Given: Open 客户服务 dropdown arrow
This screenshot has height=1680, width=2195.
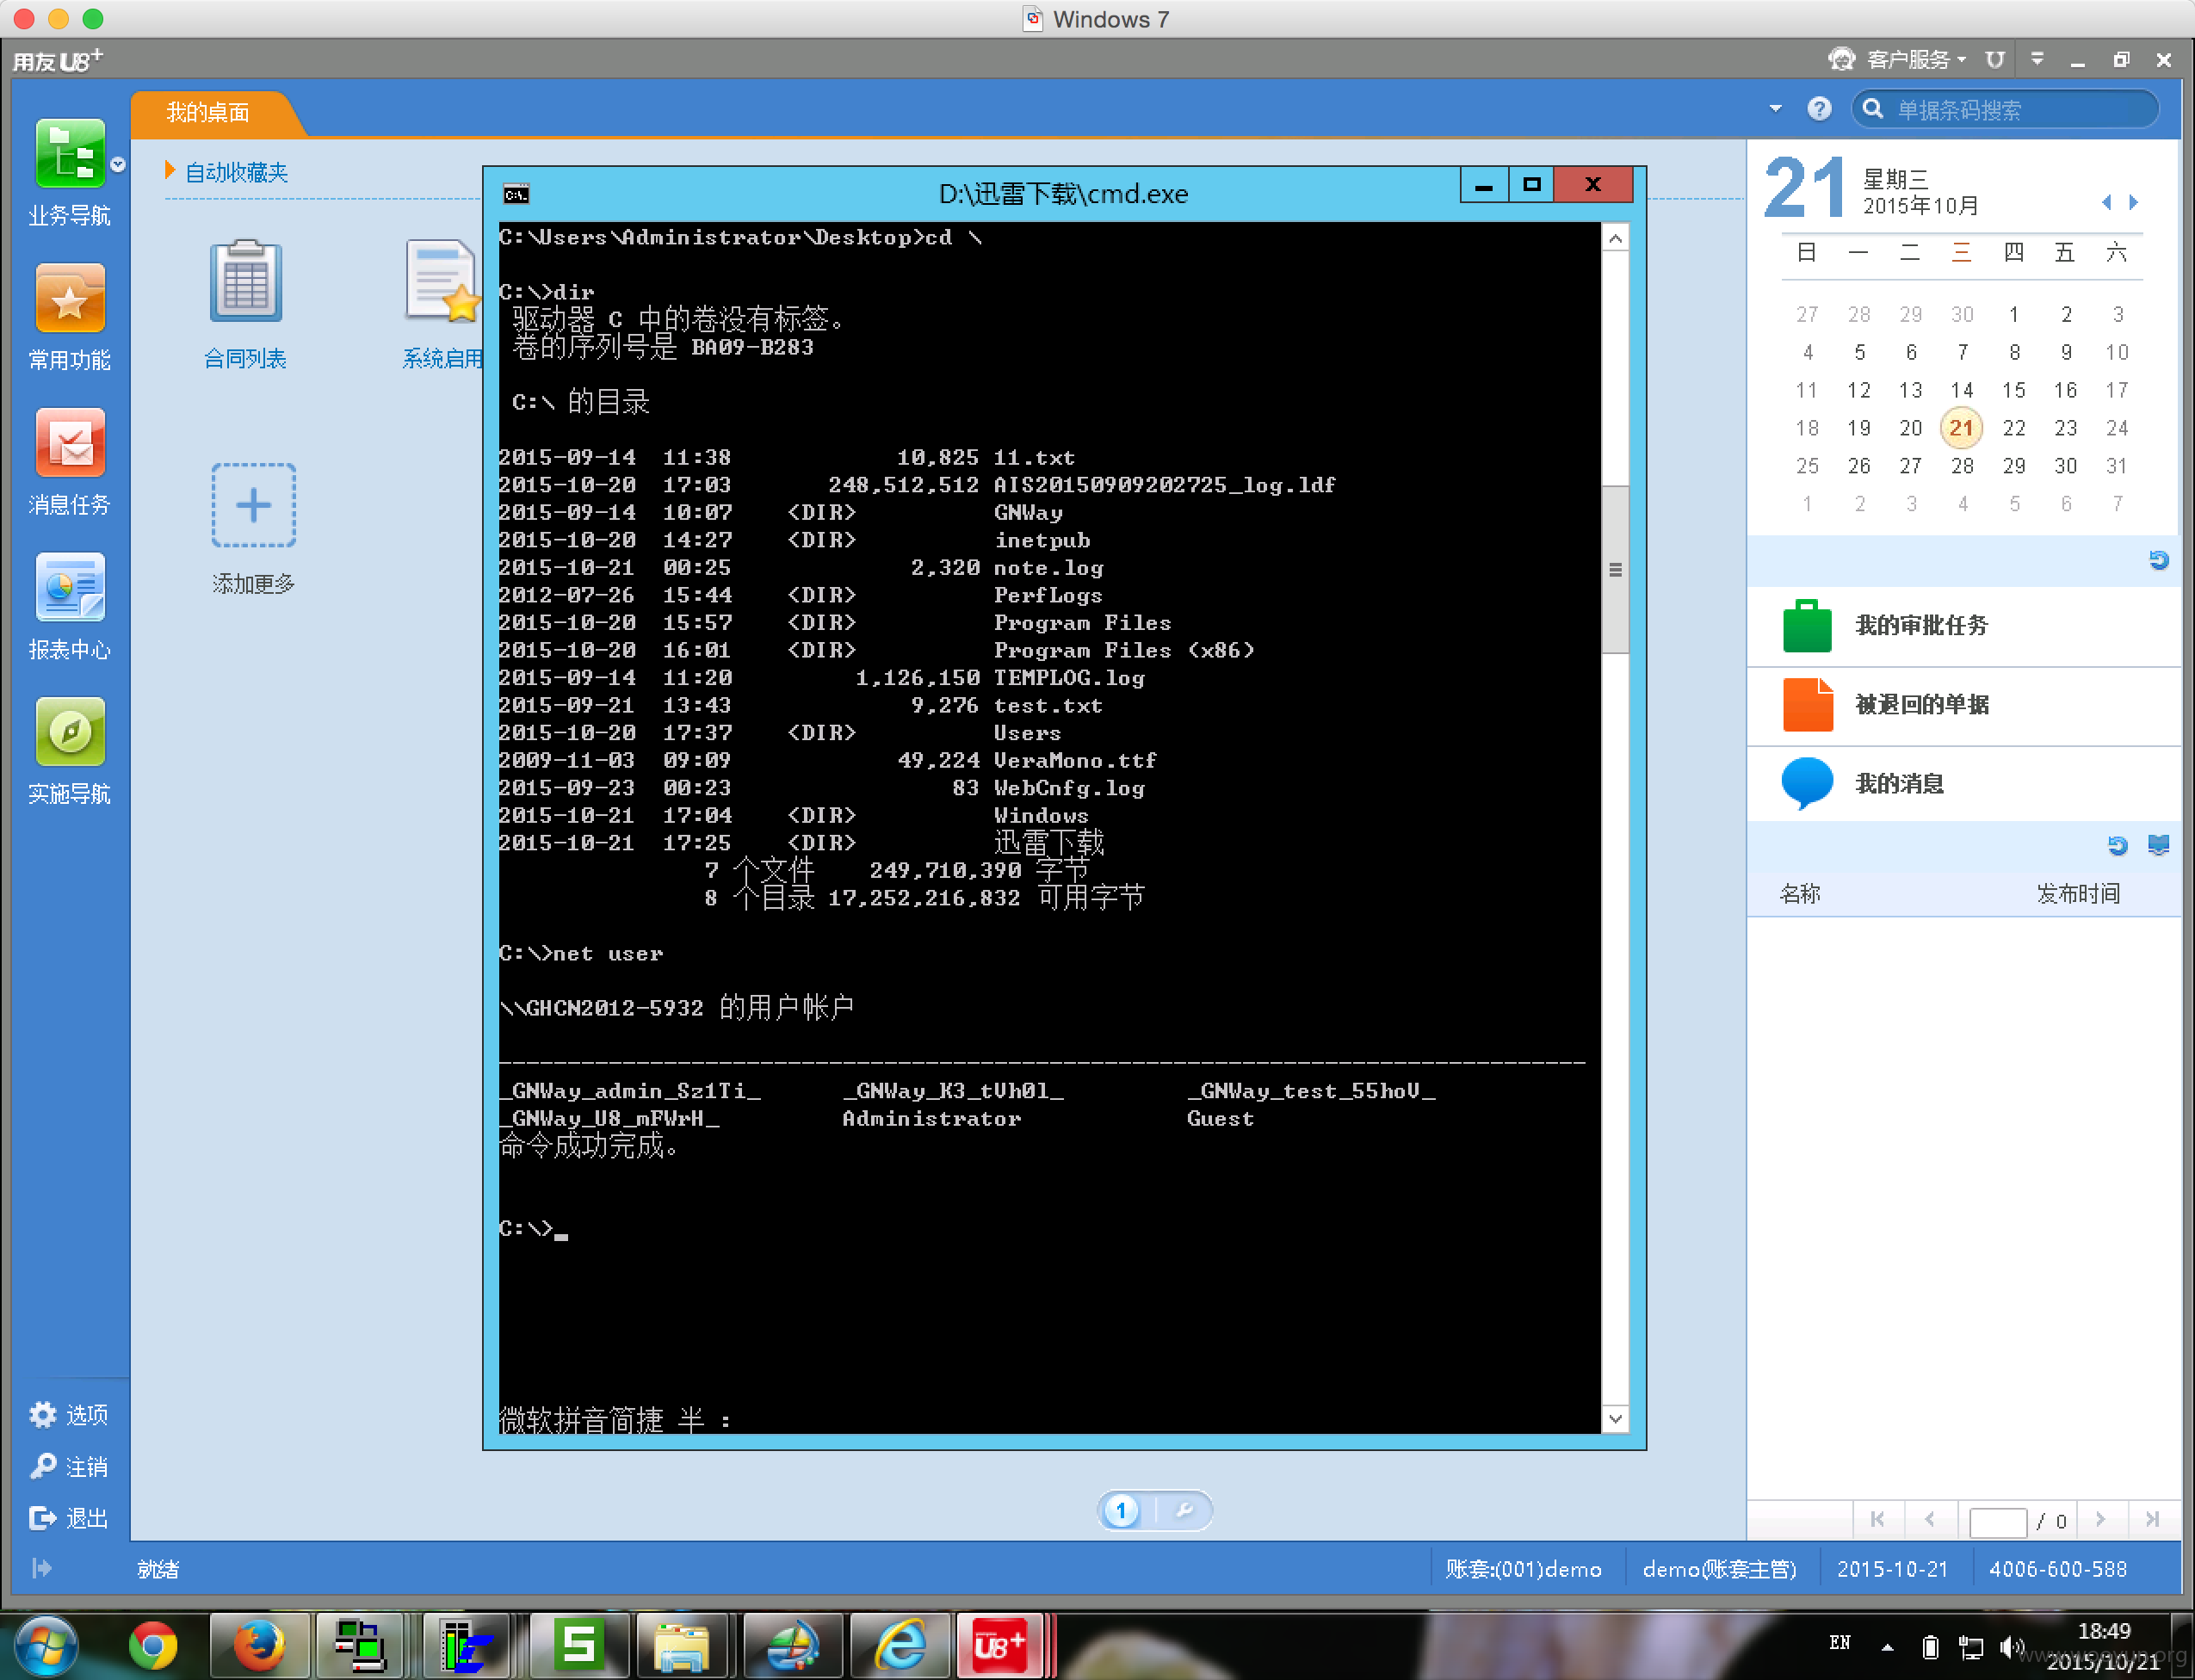Looking at the screenshot, I should (1962, 60).
